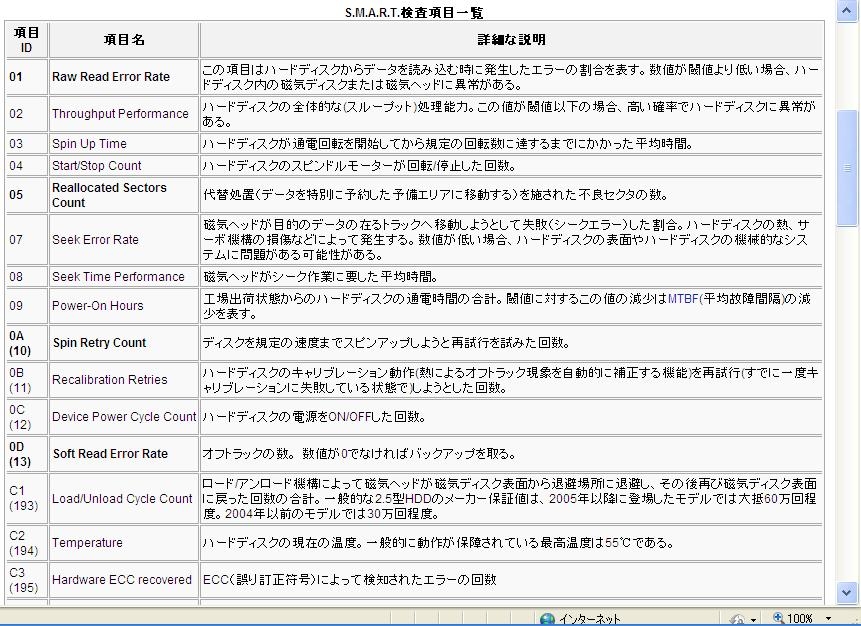Click the Internet zone globe icon
The image size is (861, 626).
tap(547, 619)
